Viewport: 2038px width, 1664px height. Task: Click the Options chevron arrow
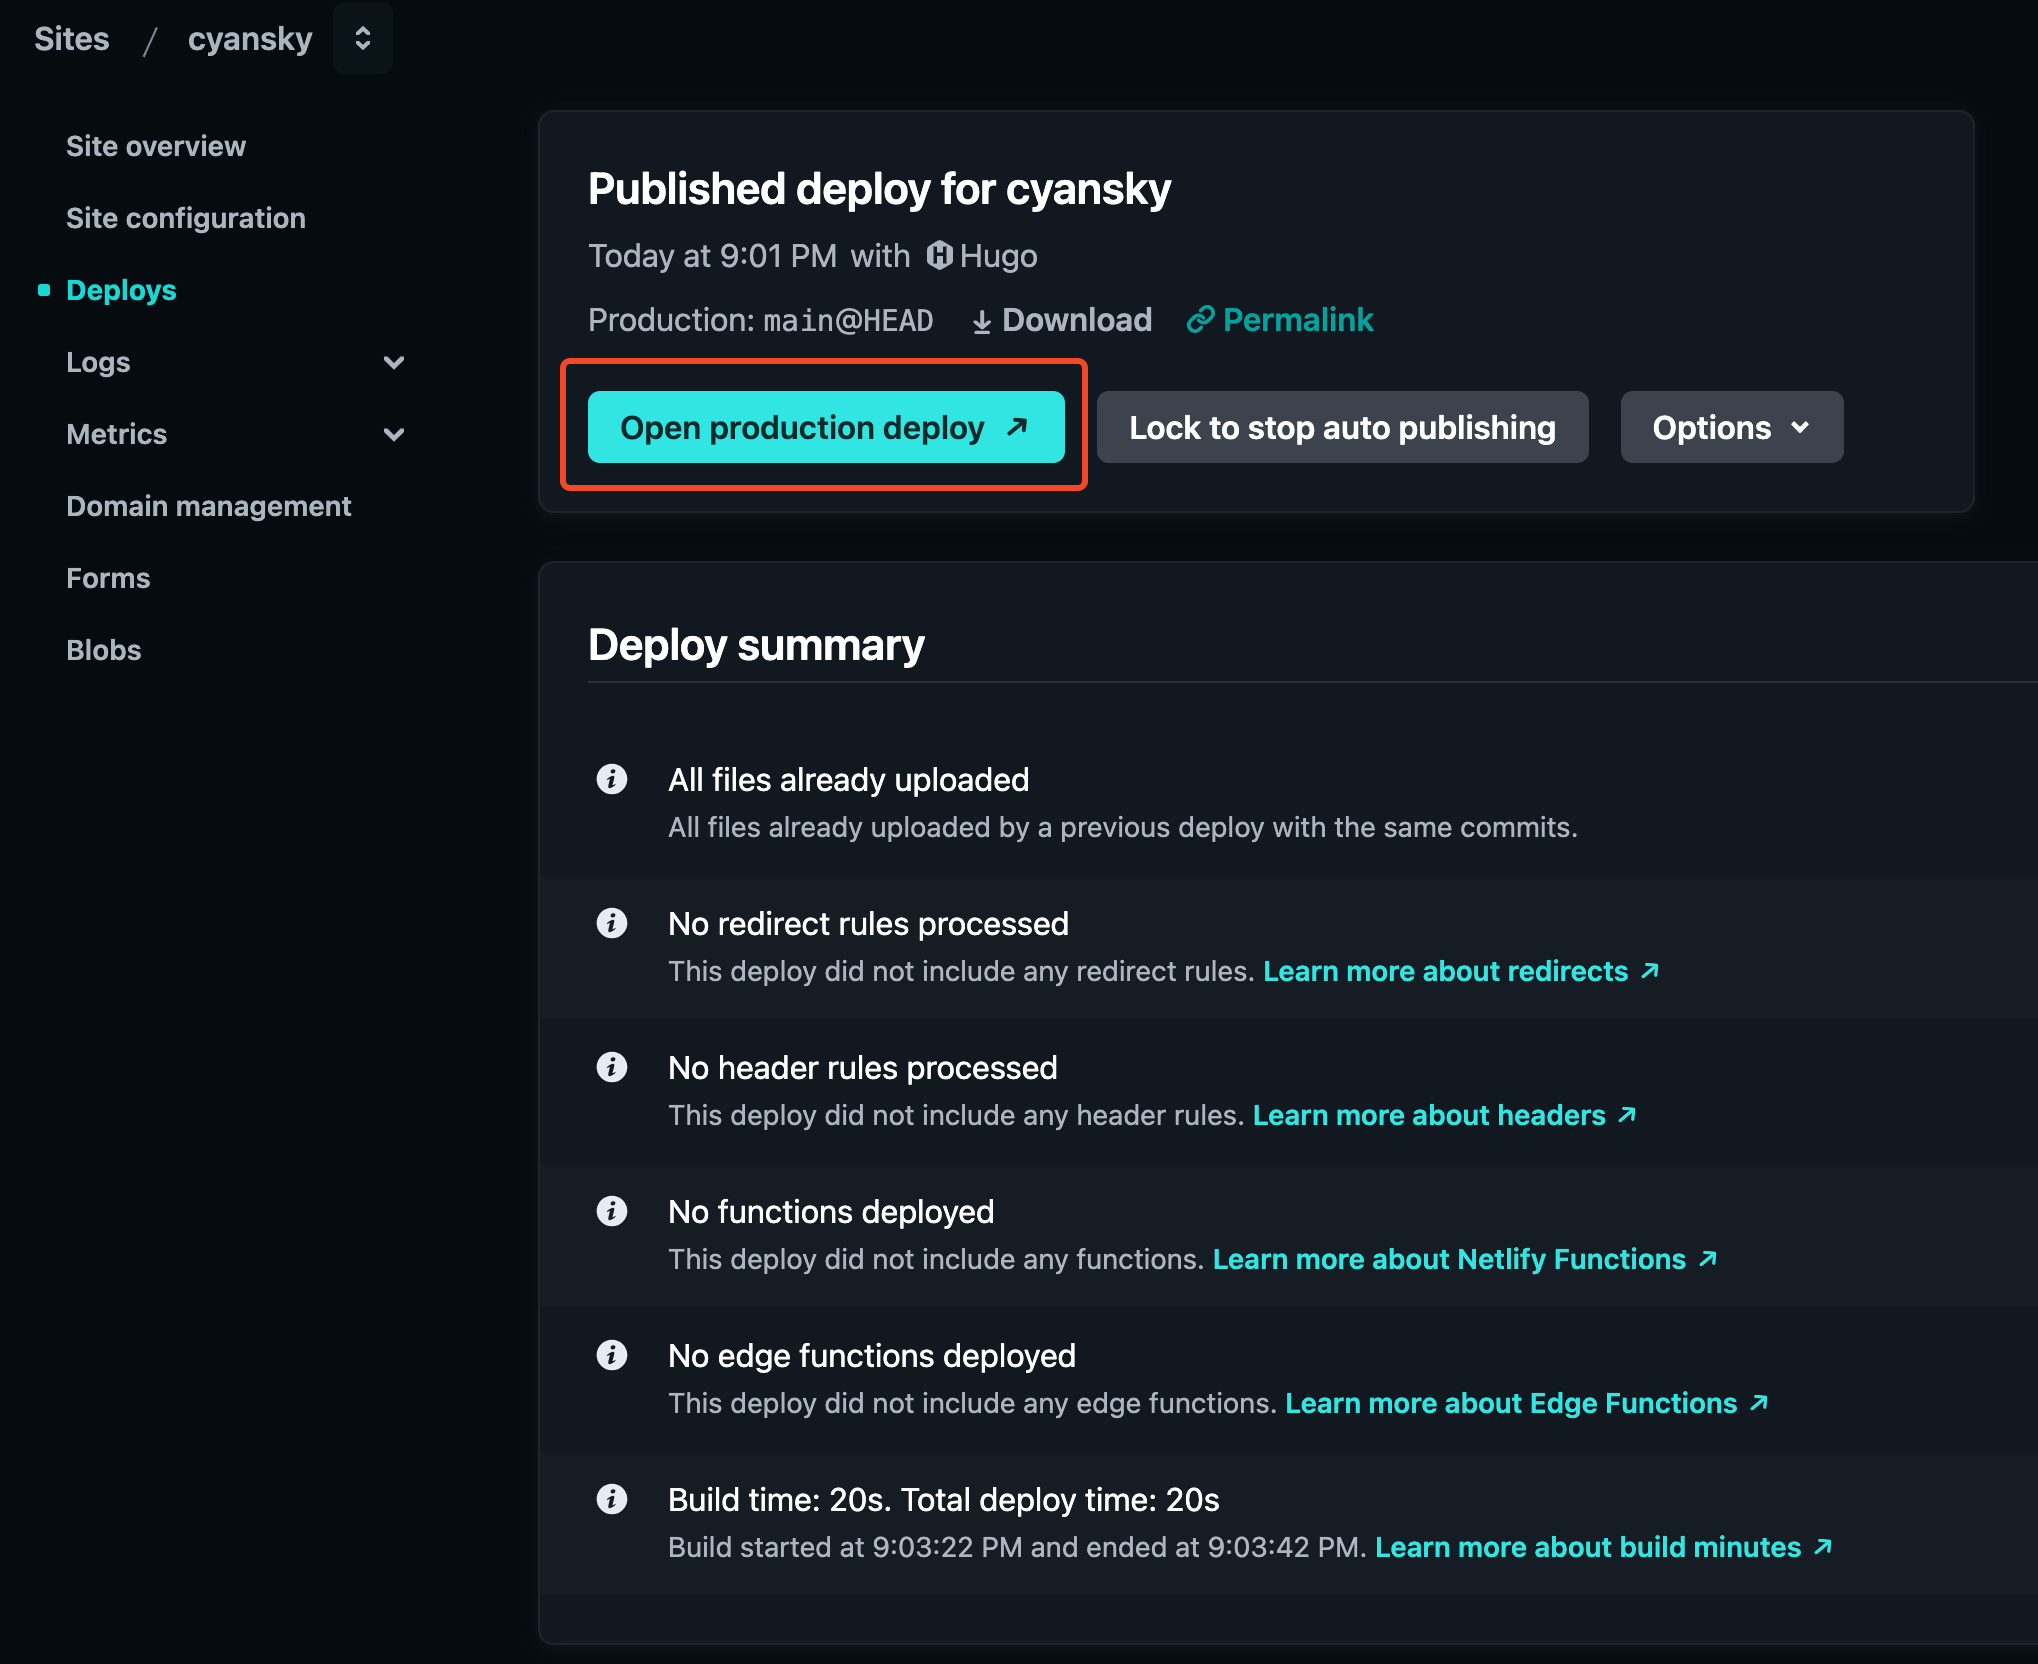[x=1800, y=428]
